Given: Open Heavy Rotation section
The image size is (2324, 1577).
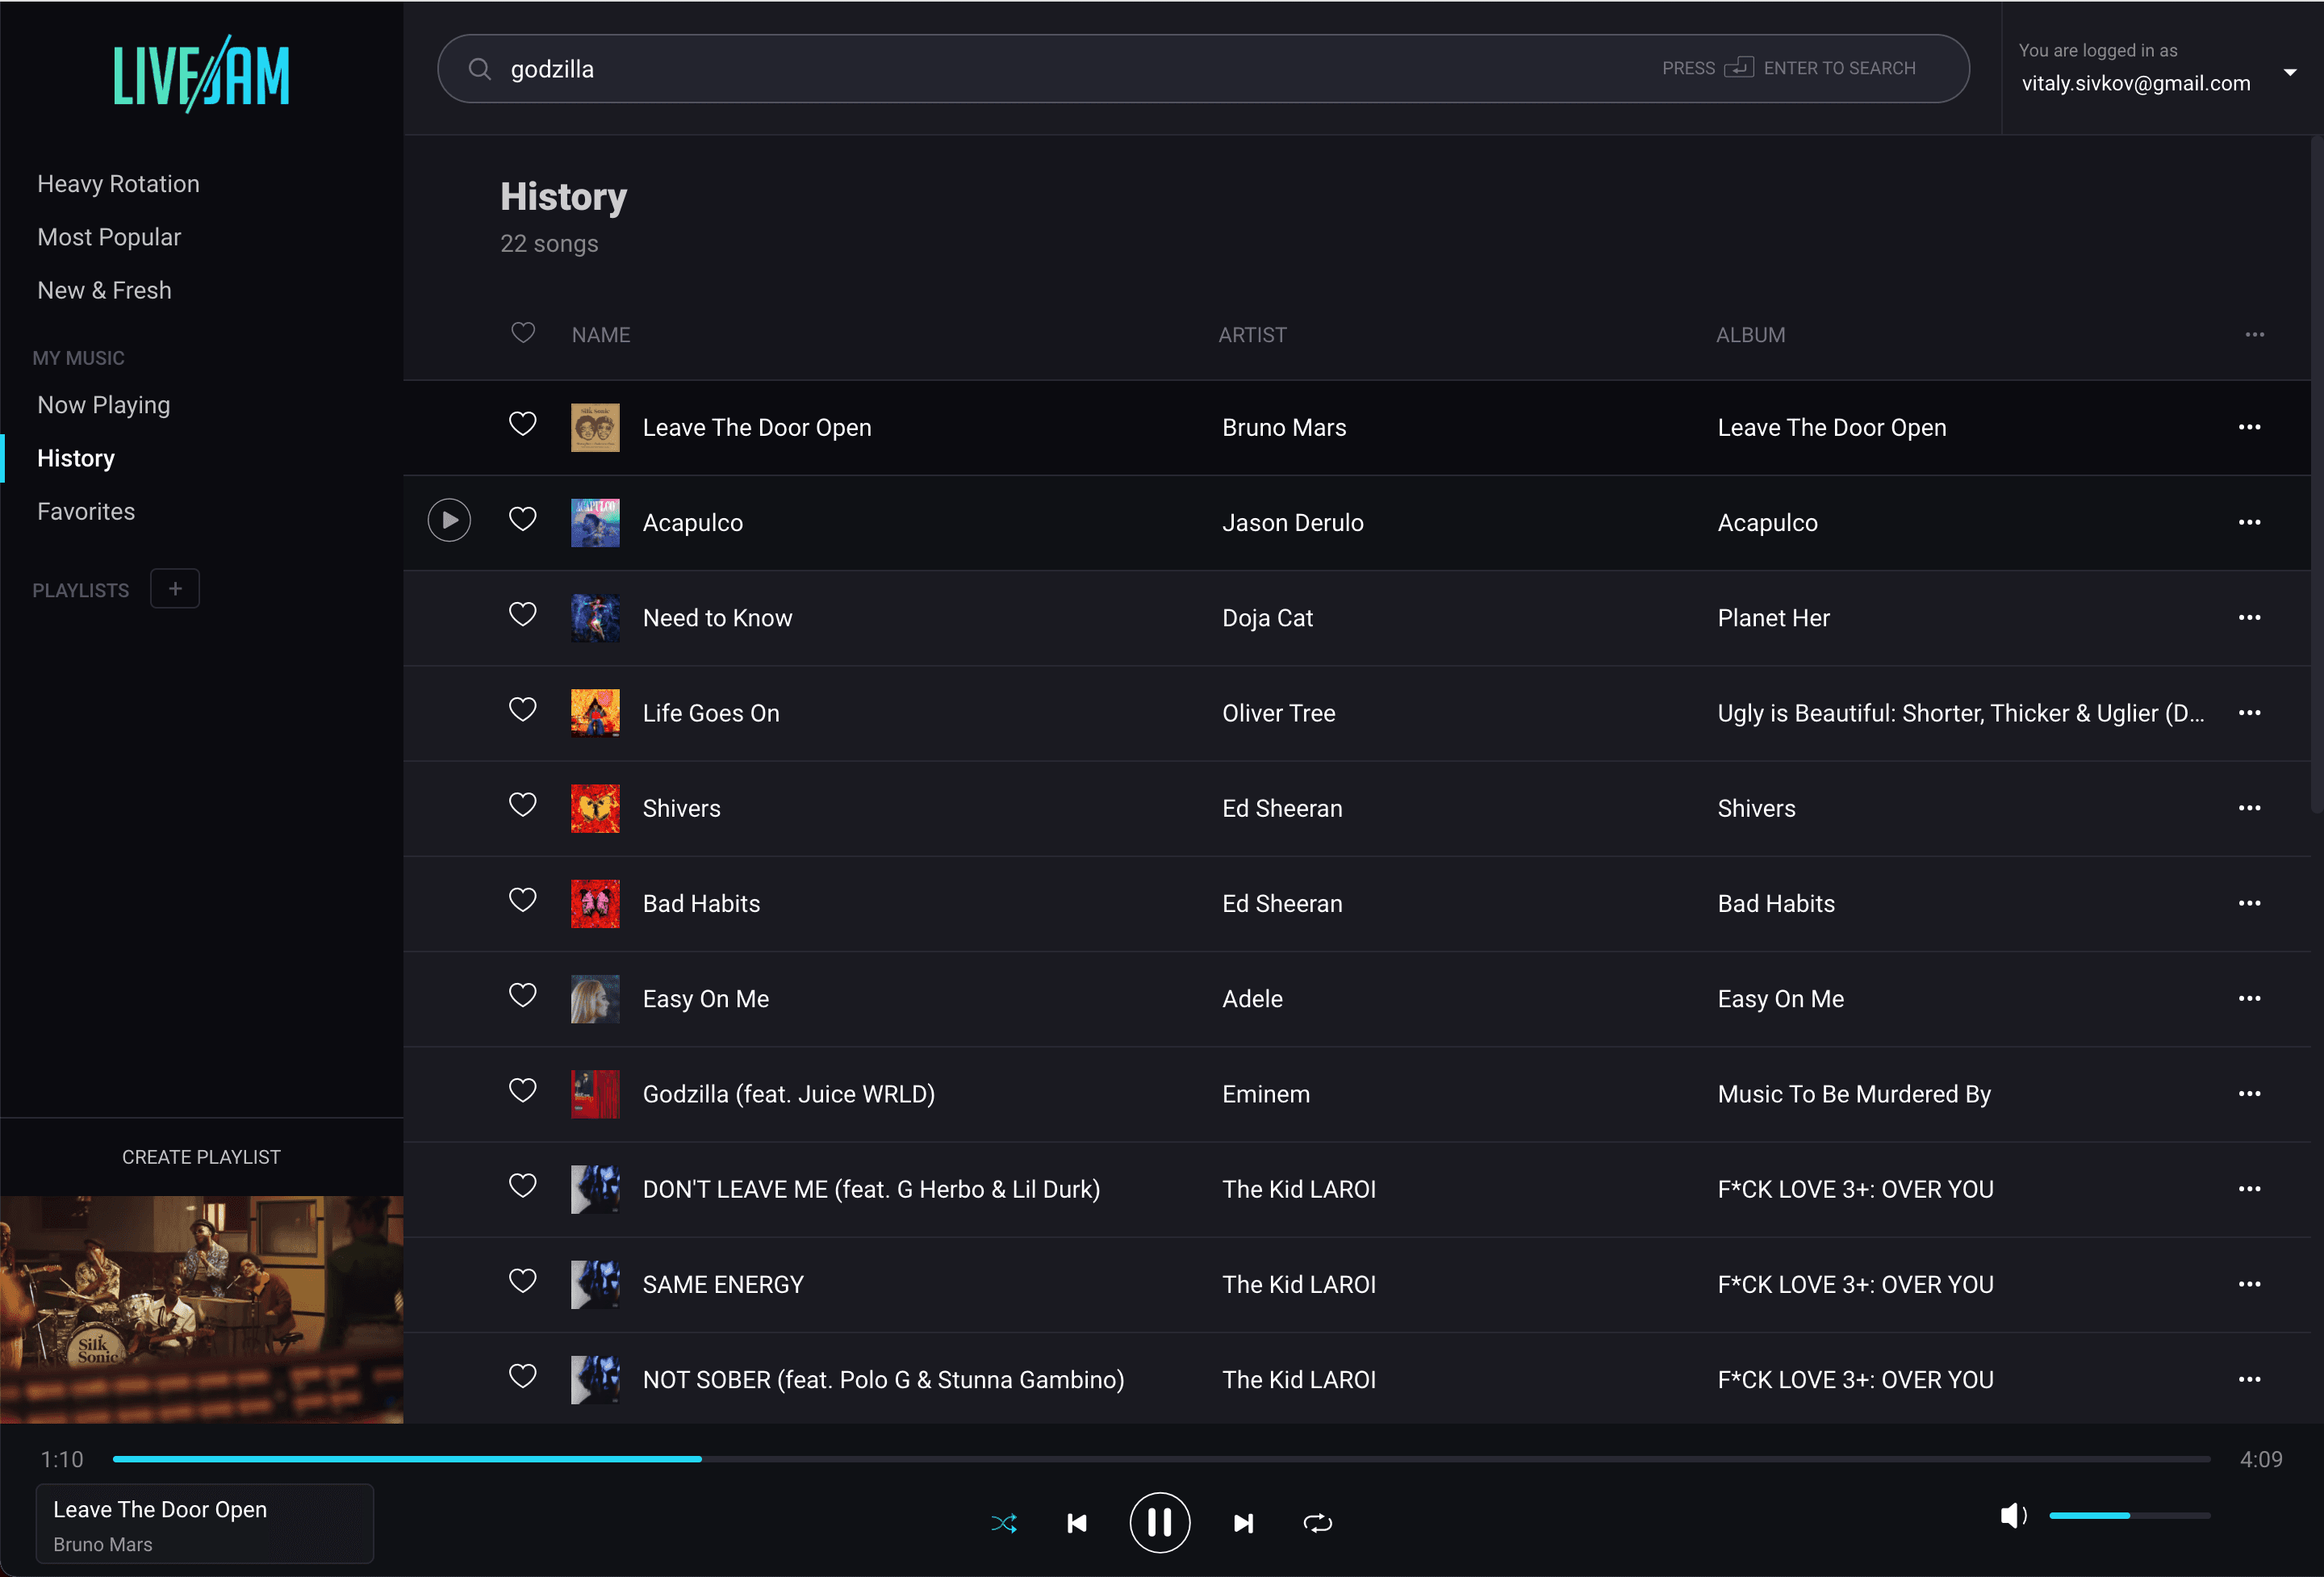Looking at the screenshot, I should [x=118, y=184].
